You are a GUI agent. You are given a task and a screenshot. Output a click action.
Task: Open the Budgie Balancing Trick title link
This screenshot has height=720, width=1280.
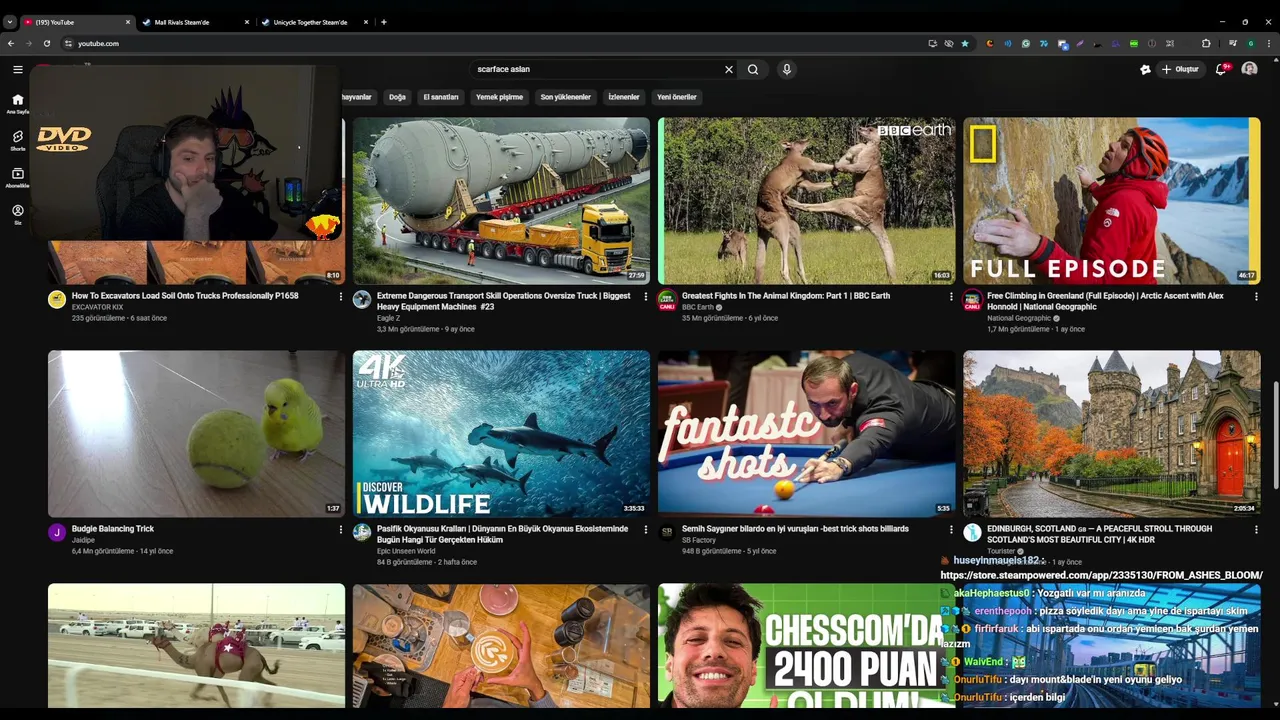(113, 529)
